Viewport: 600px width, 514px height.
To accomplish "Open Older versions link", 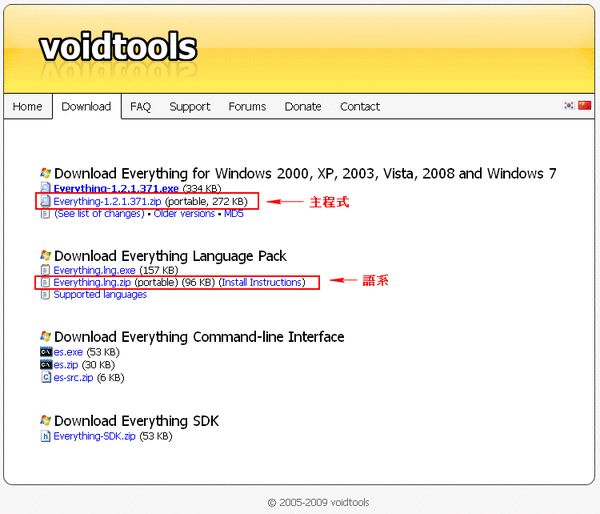I will tap(184, 214).
